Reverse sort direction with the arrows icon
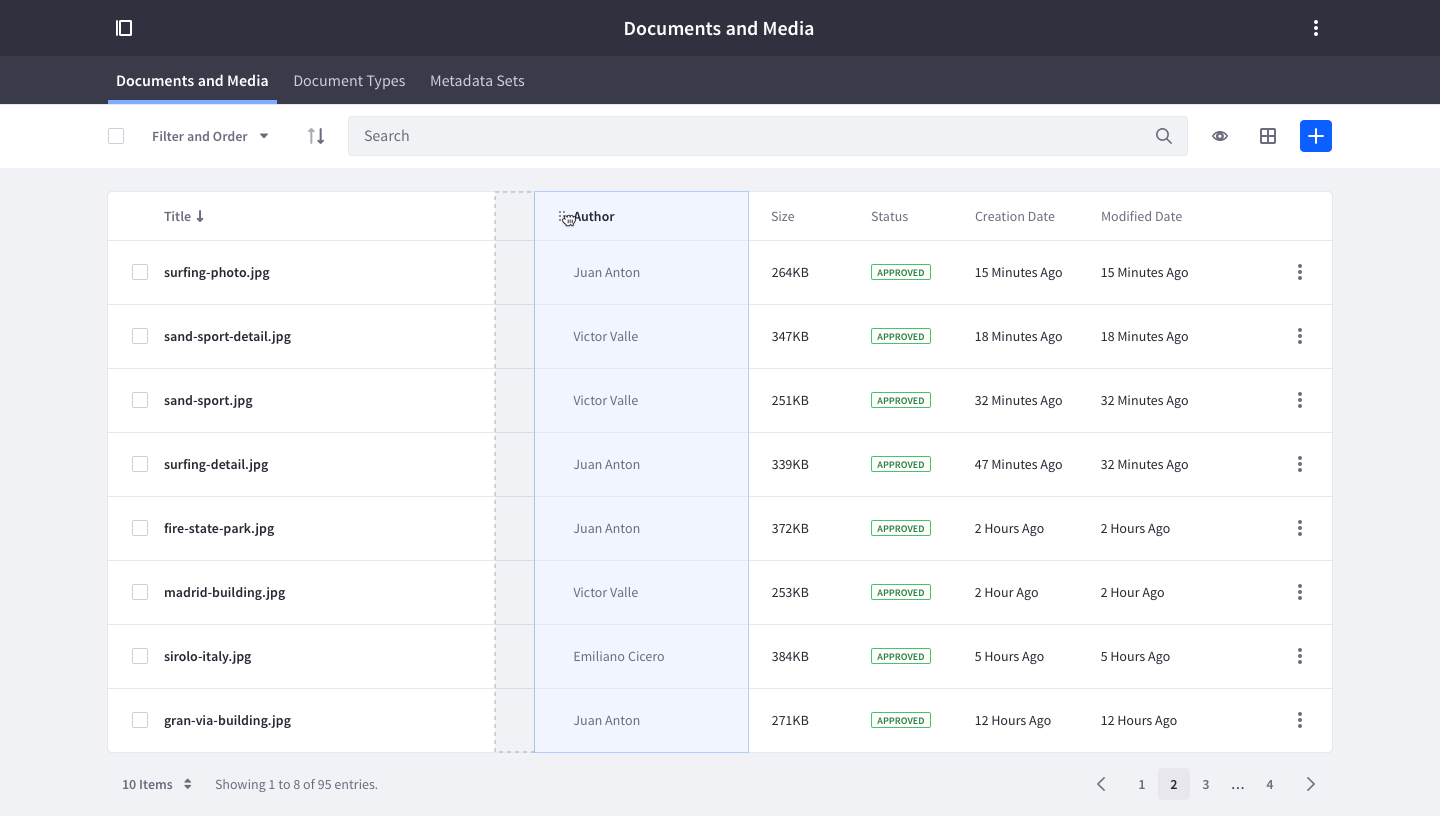Viewport: 1440px width, 816px height. click(x=316, y=136)
